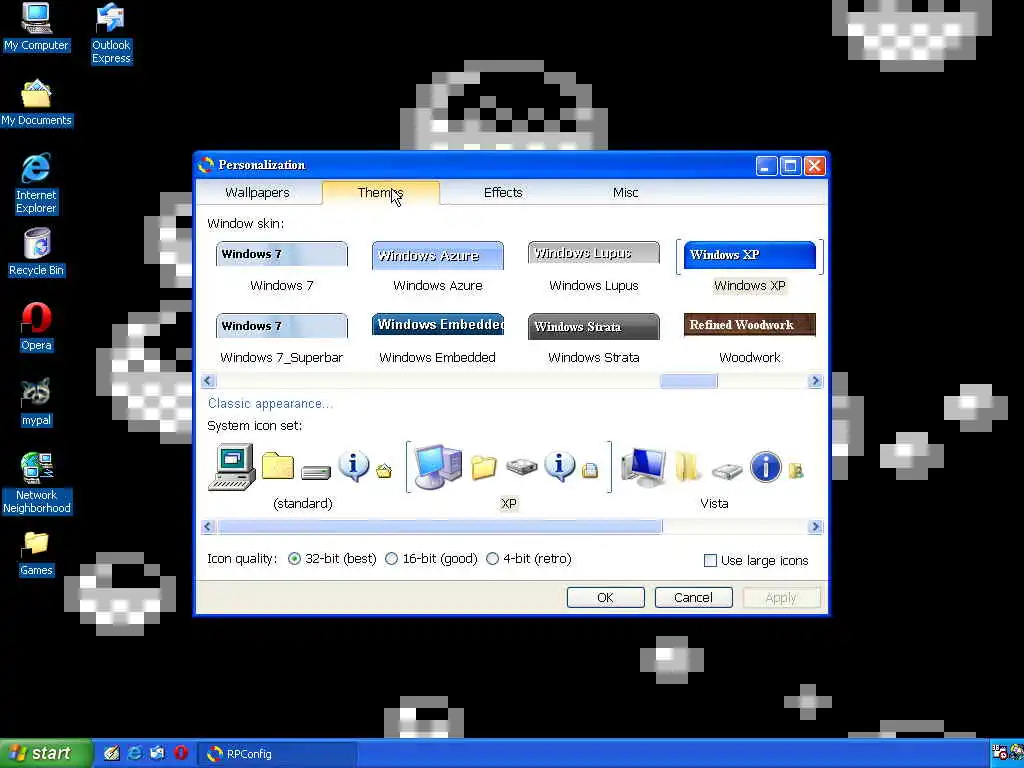Choose Windows 7_Superbar window skin

click(281, 339)
